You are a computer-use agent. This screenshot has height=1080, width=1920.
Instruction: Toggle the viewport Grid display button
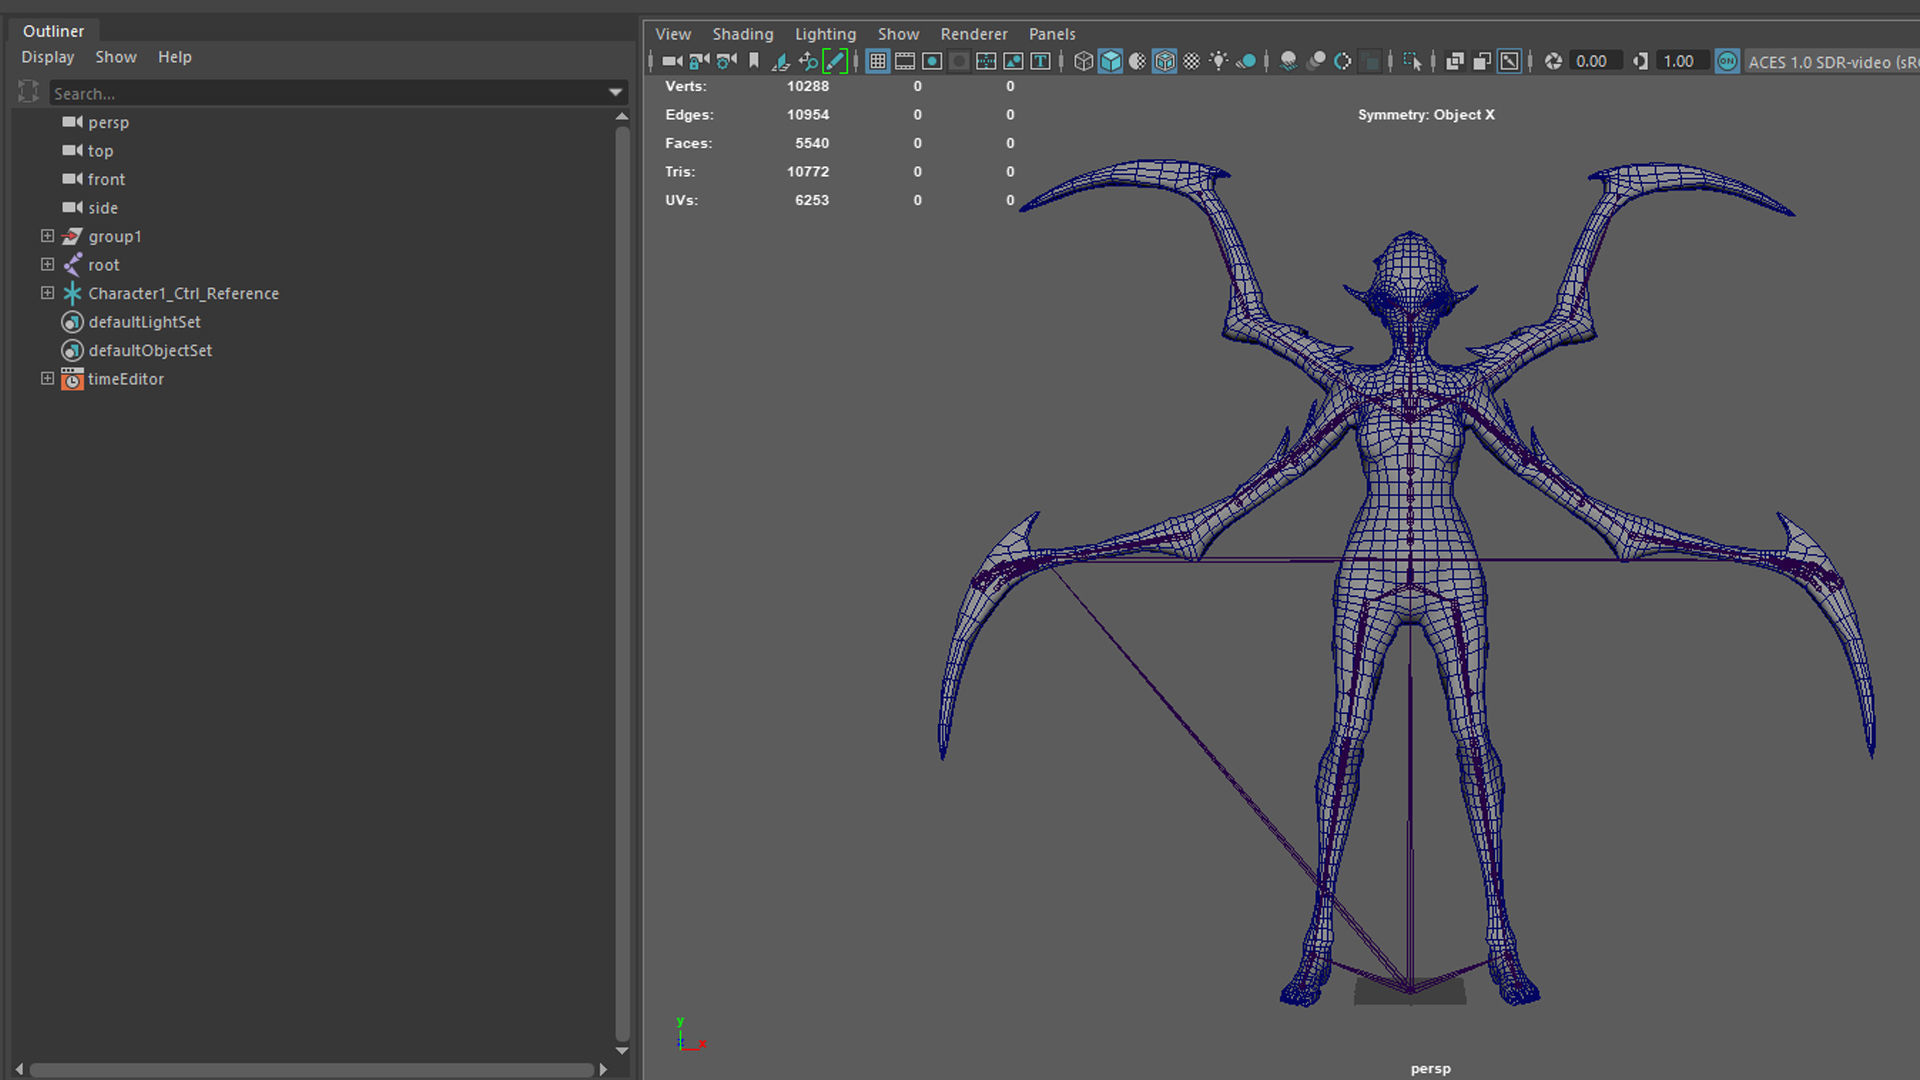pos(878,61)
